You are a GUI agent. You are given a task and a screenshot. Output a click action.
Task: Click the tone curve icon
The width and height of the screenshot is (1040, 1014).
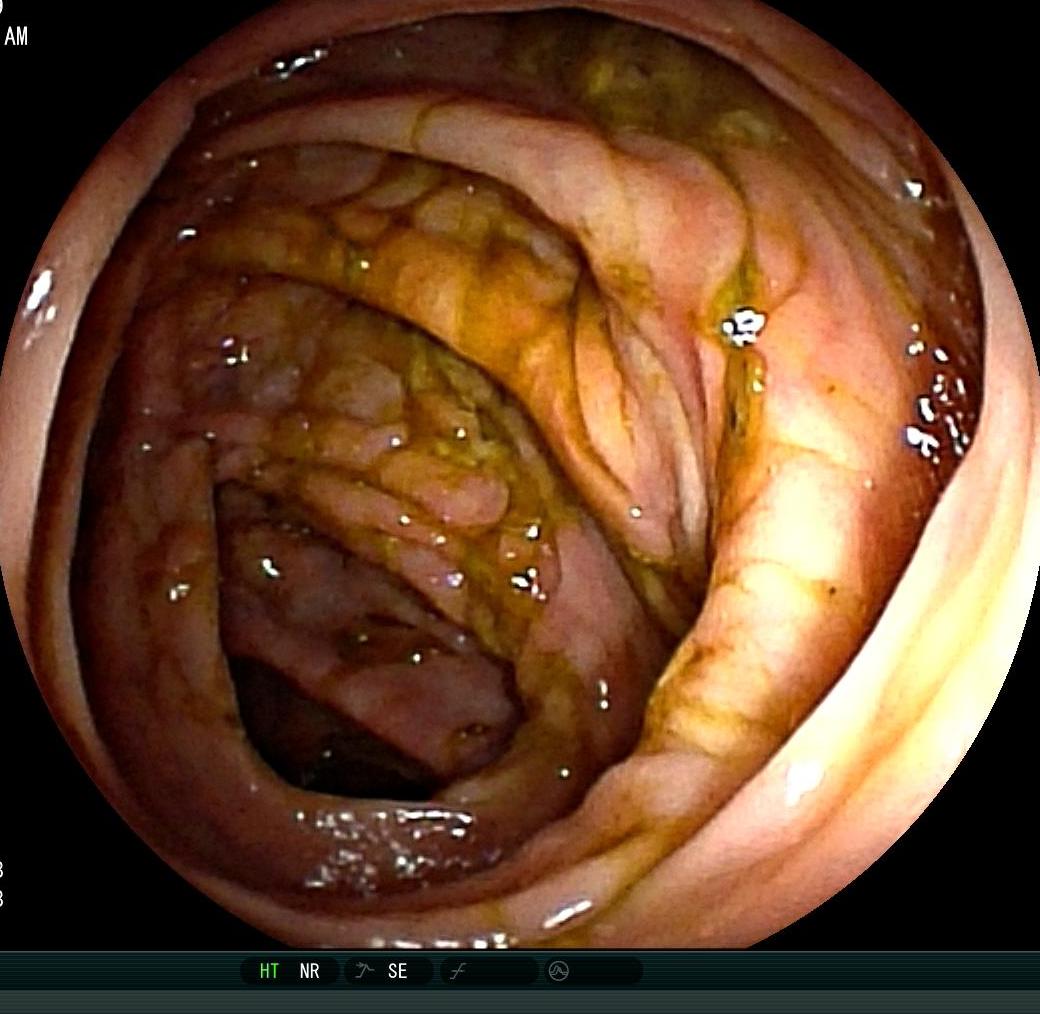pos(457,972)
